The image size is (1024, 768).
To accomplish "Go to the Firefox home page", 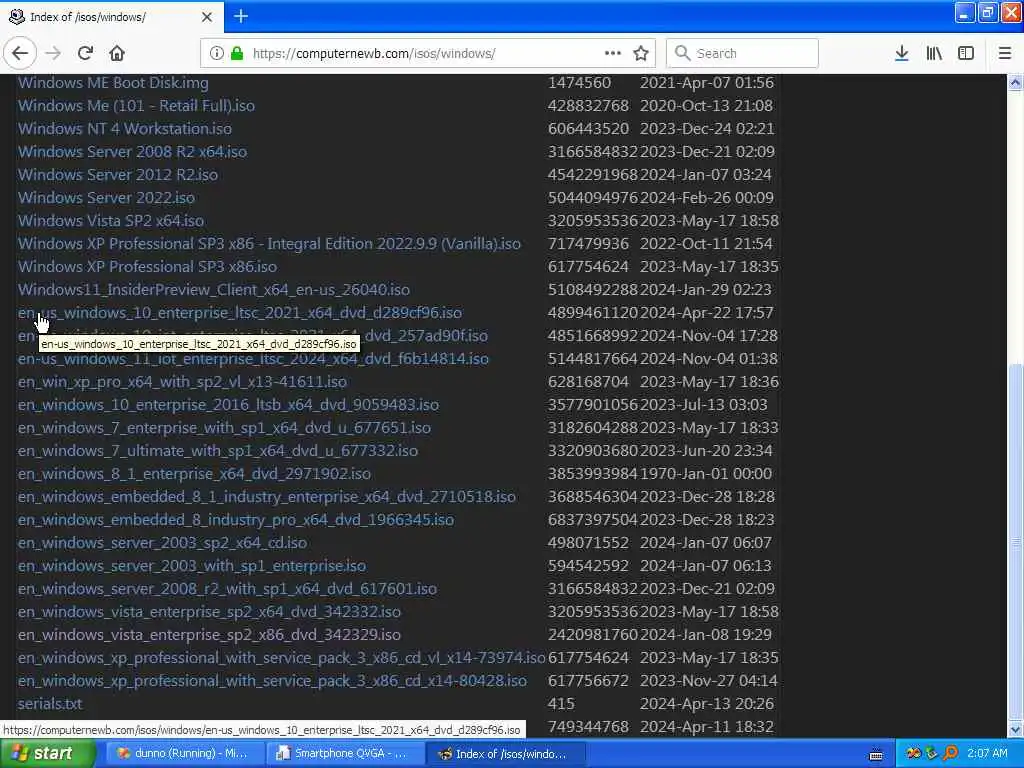I will pos(117,53).
